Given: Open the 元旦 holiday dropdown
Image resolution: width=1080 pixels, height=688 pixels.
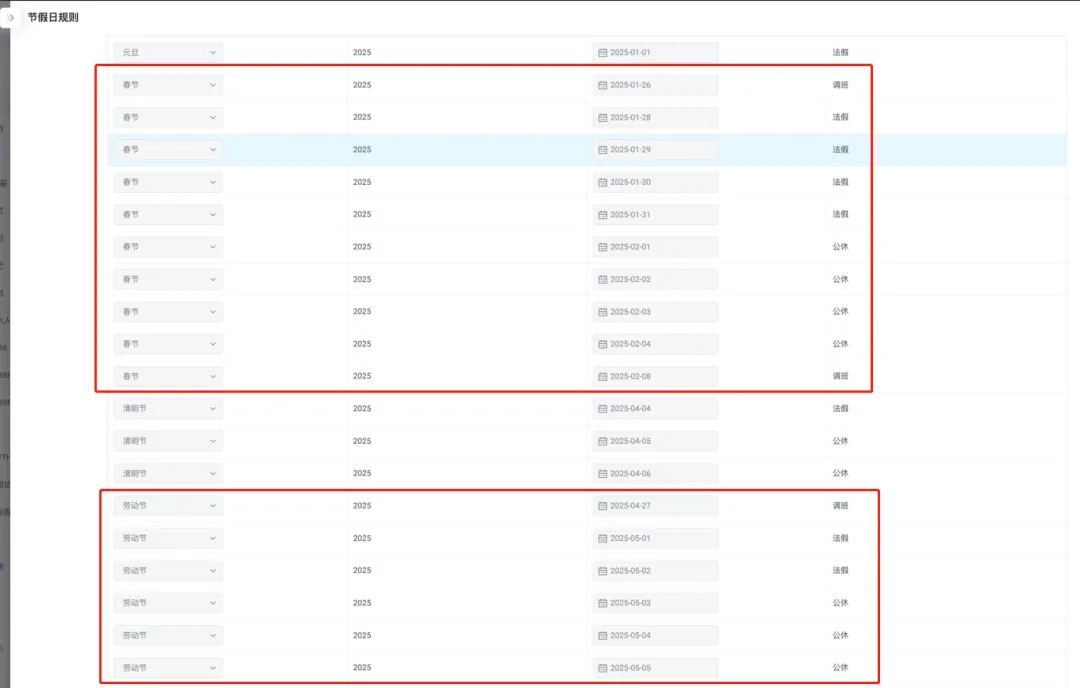Looking at the screenshot, I should (168, 52).
